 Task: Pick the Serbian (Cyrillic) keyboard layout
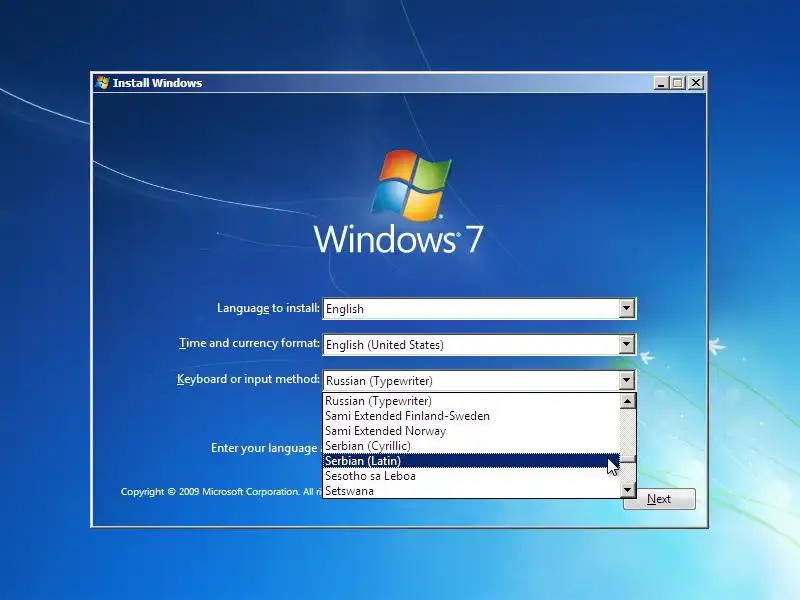click(x=471, y=446)
